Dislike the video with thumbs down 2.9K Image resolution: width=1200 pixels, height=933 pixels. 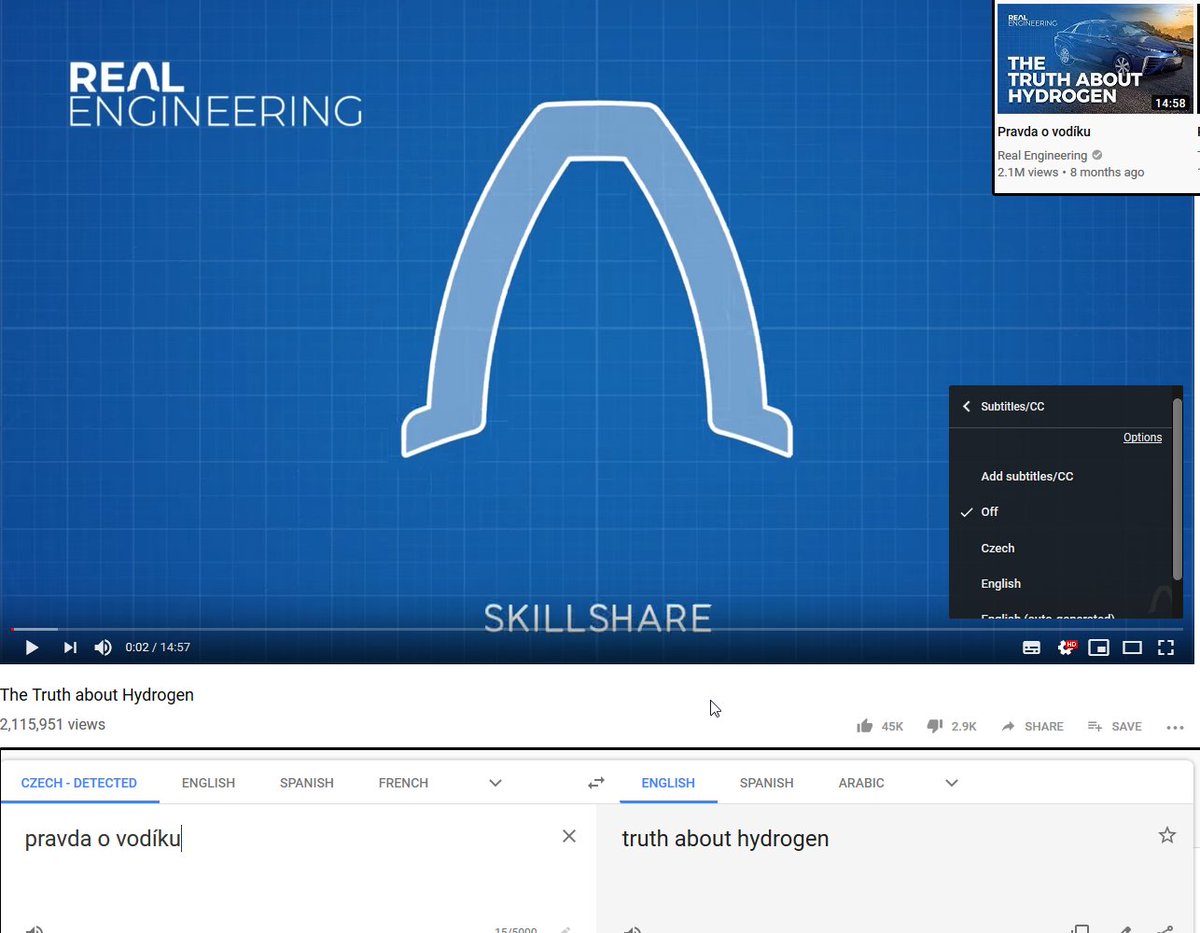952,727
